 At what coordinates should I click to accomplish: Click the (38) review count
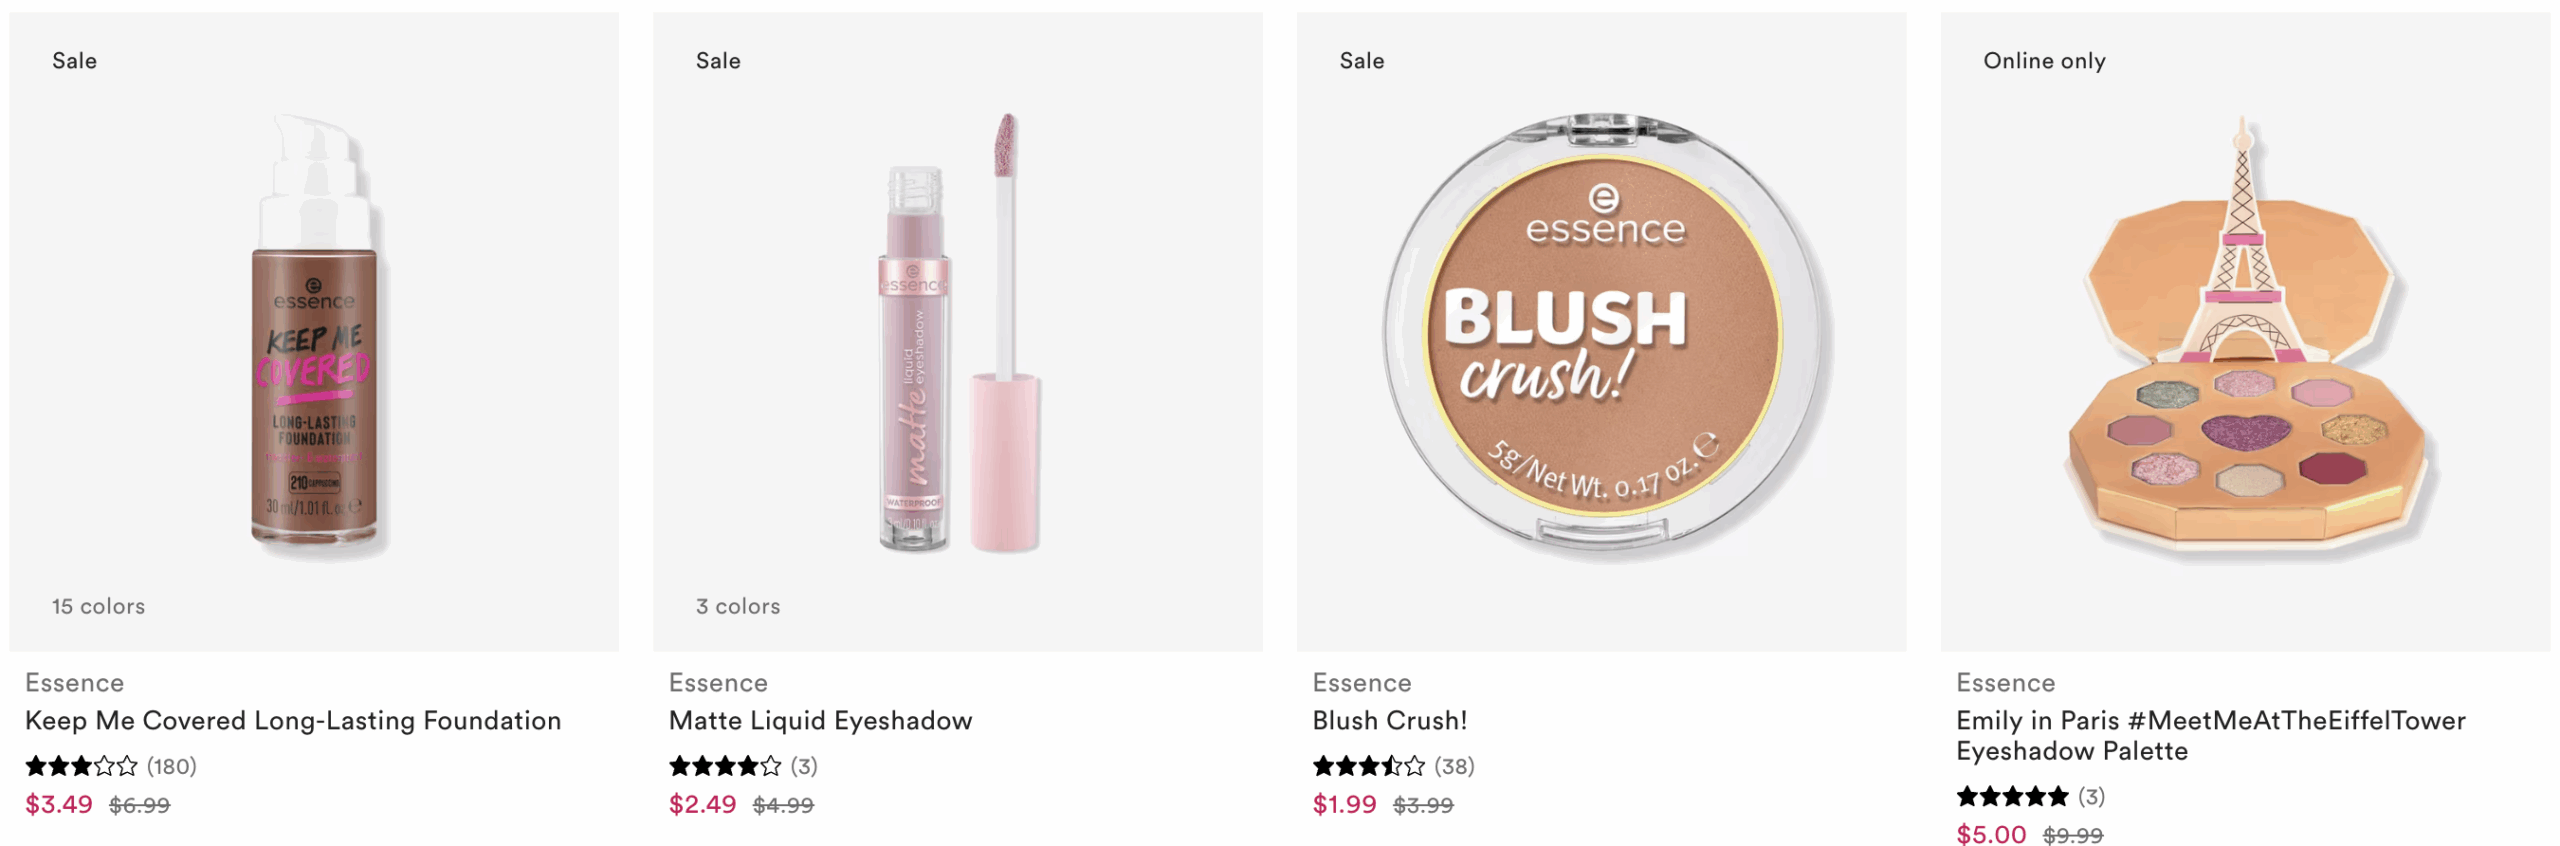coord(1454,767)
